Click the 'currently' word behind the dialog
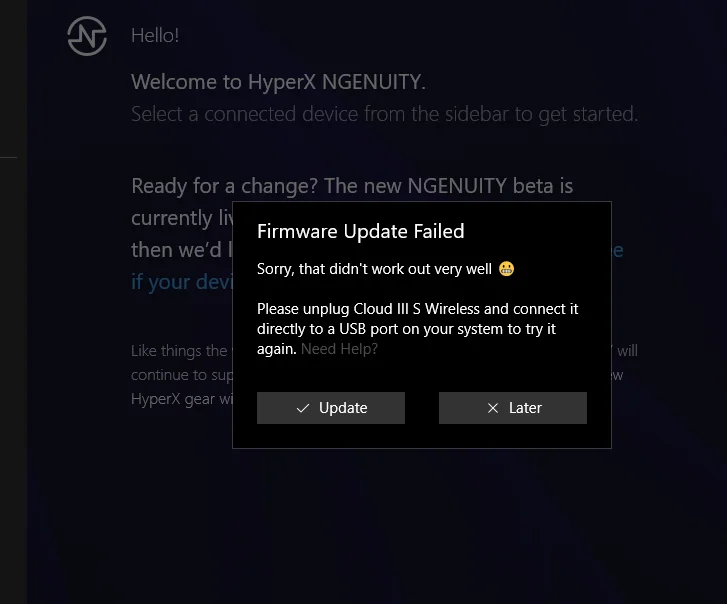 point(172,218)
